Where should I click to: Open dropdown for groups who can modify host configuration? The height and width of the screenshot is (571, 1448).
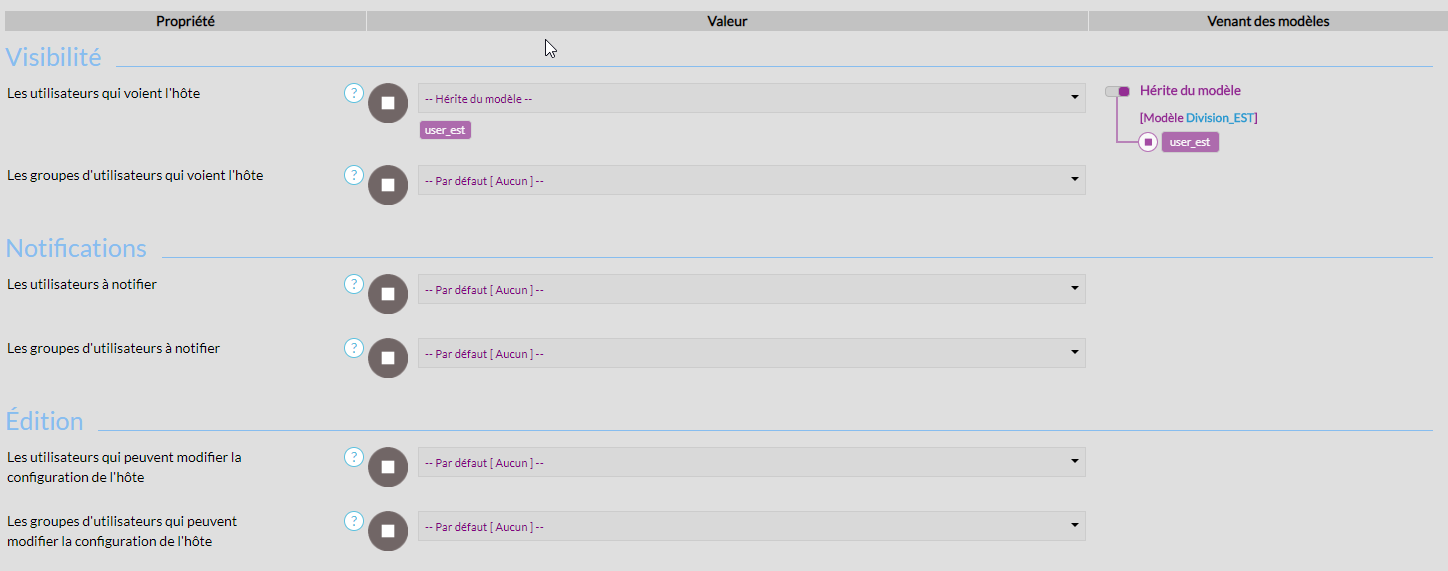[751, 526]
